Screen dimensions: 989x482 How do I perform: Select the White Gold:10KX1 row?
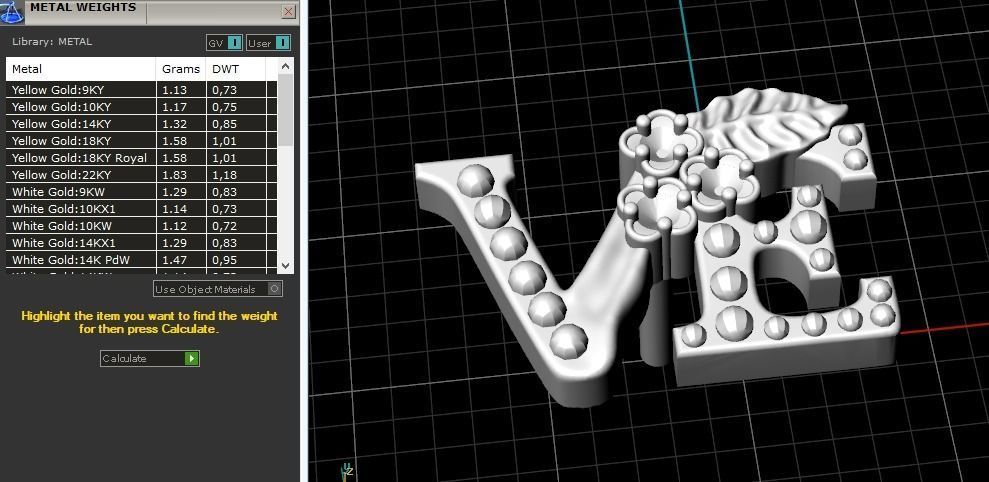click(142, 209)
